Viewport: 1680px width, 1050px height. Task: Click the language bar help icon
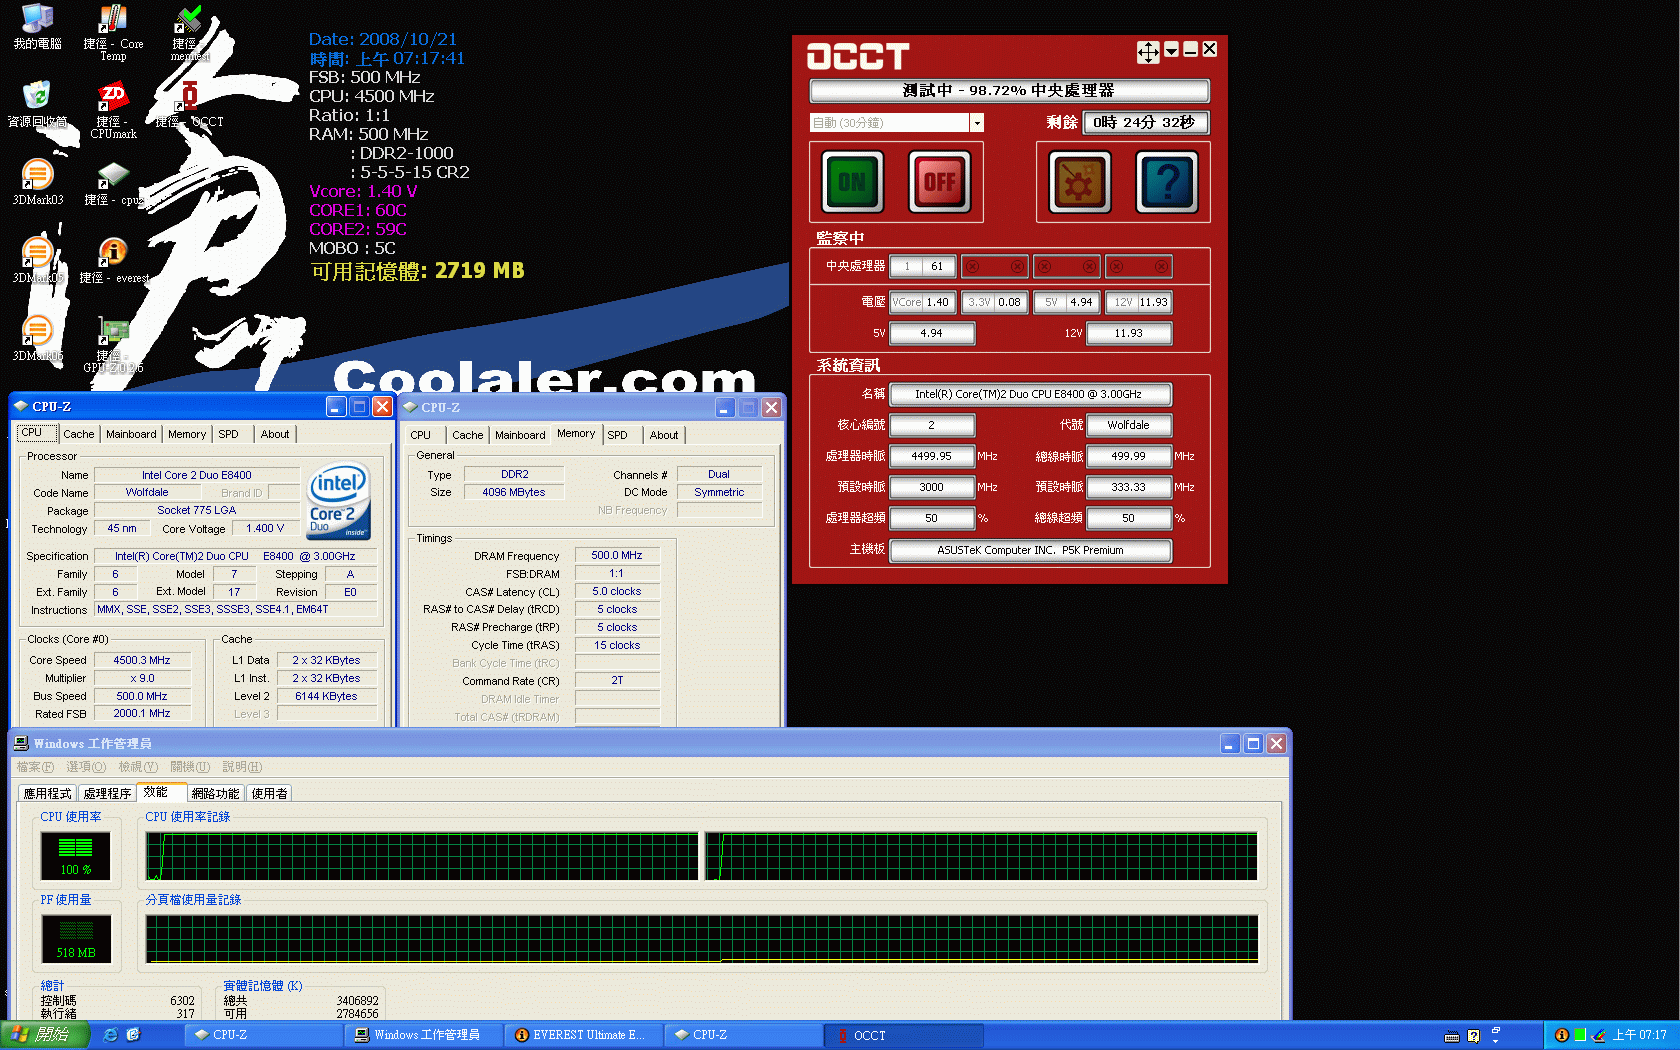1473,1036
